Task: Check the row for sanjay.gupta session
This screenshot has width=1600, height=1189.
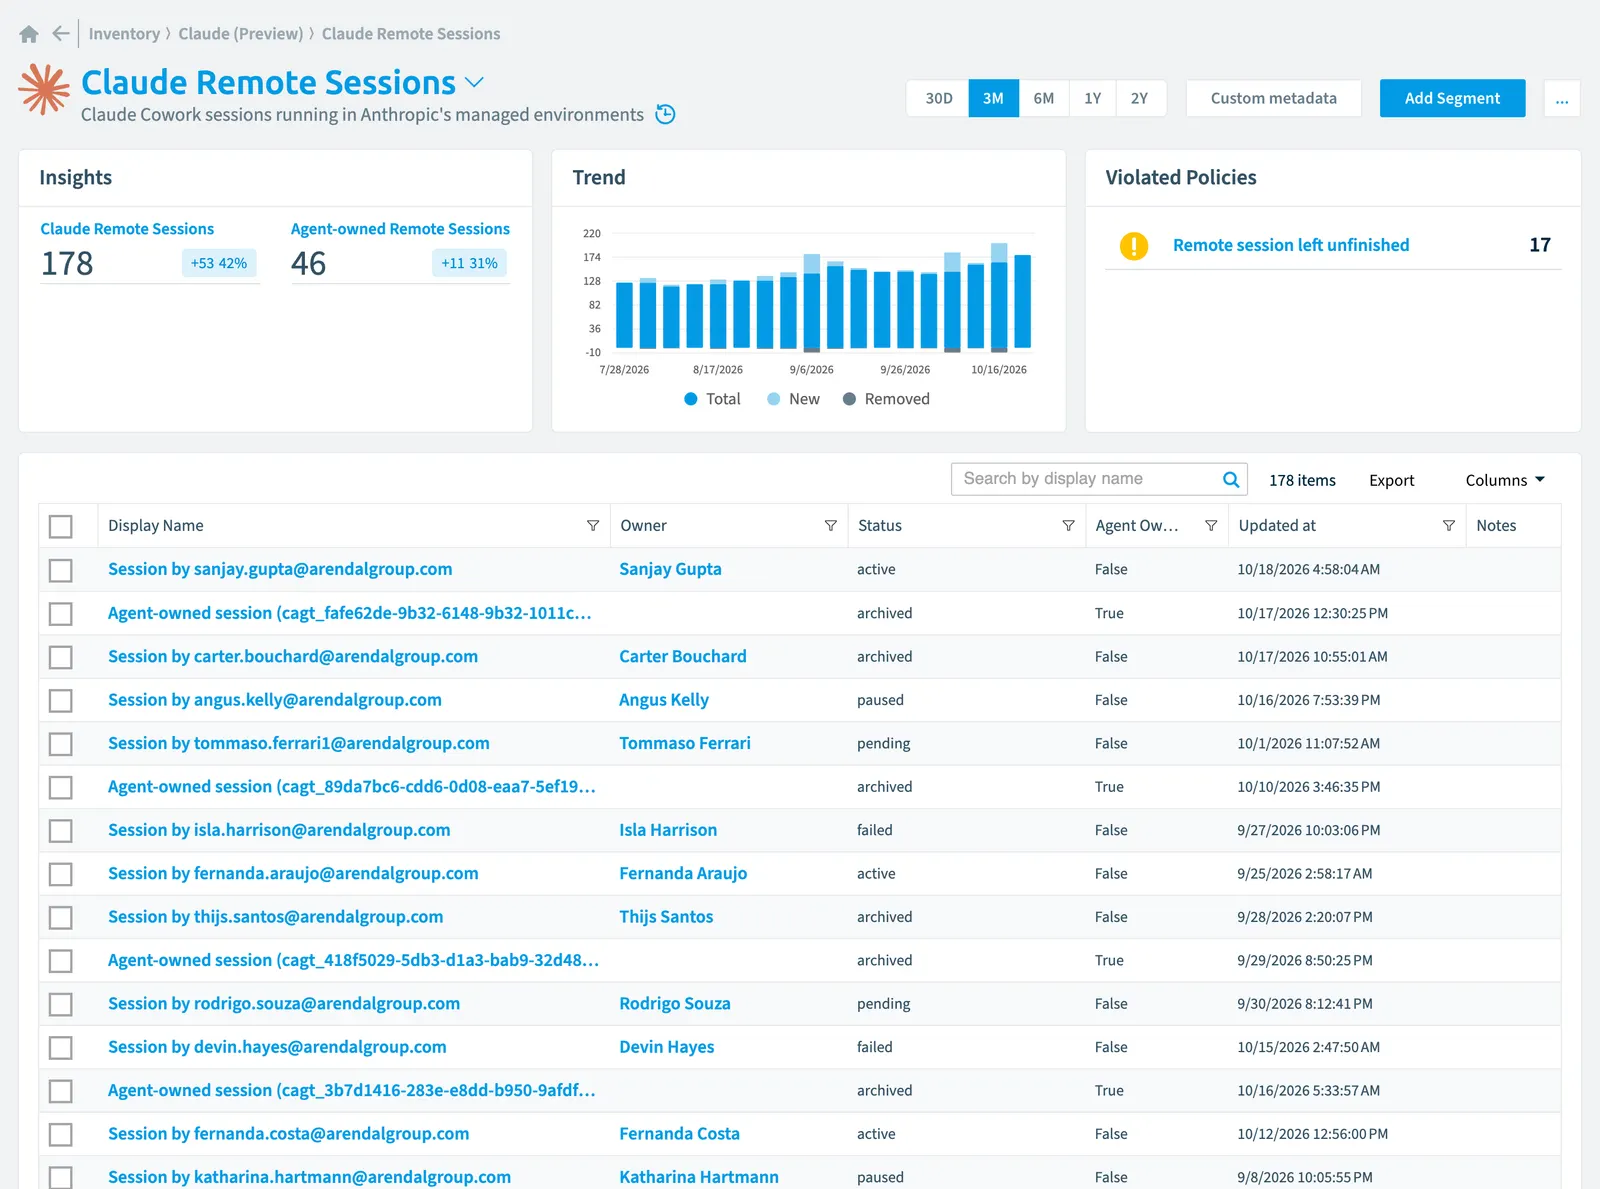Action: 61,570
